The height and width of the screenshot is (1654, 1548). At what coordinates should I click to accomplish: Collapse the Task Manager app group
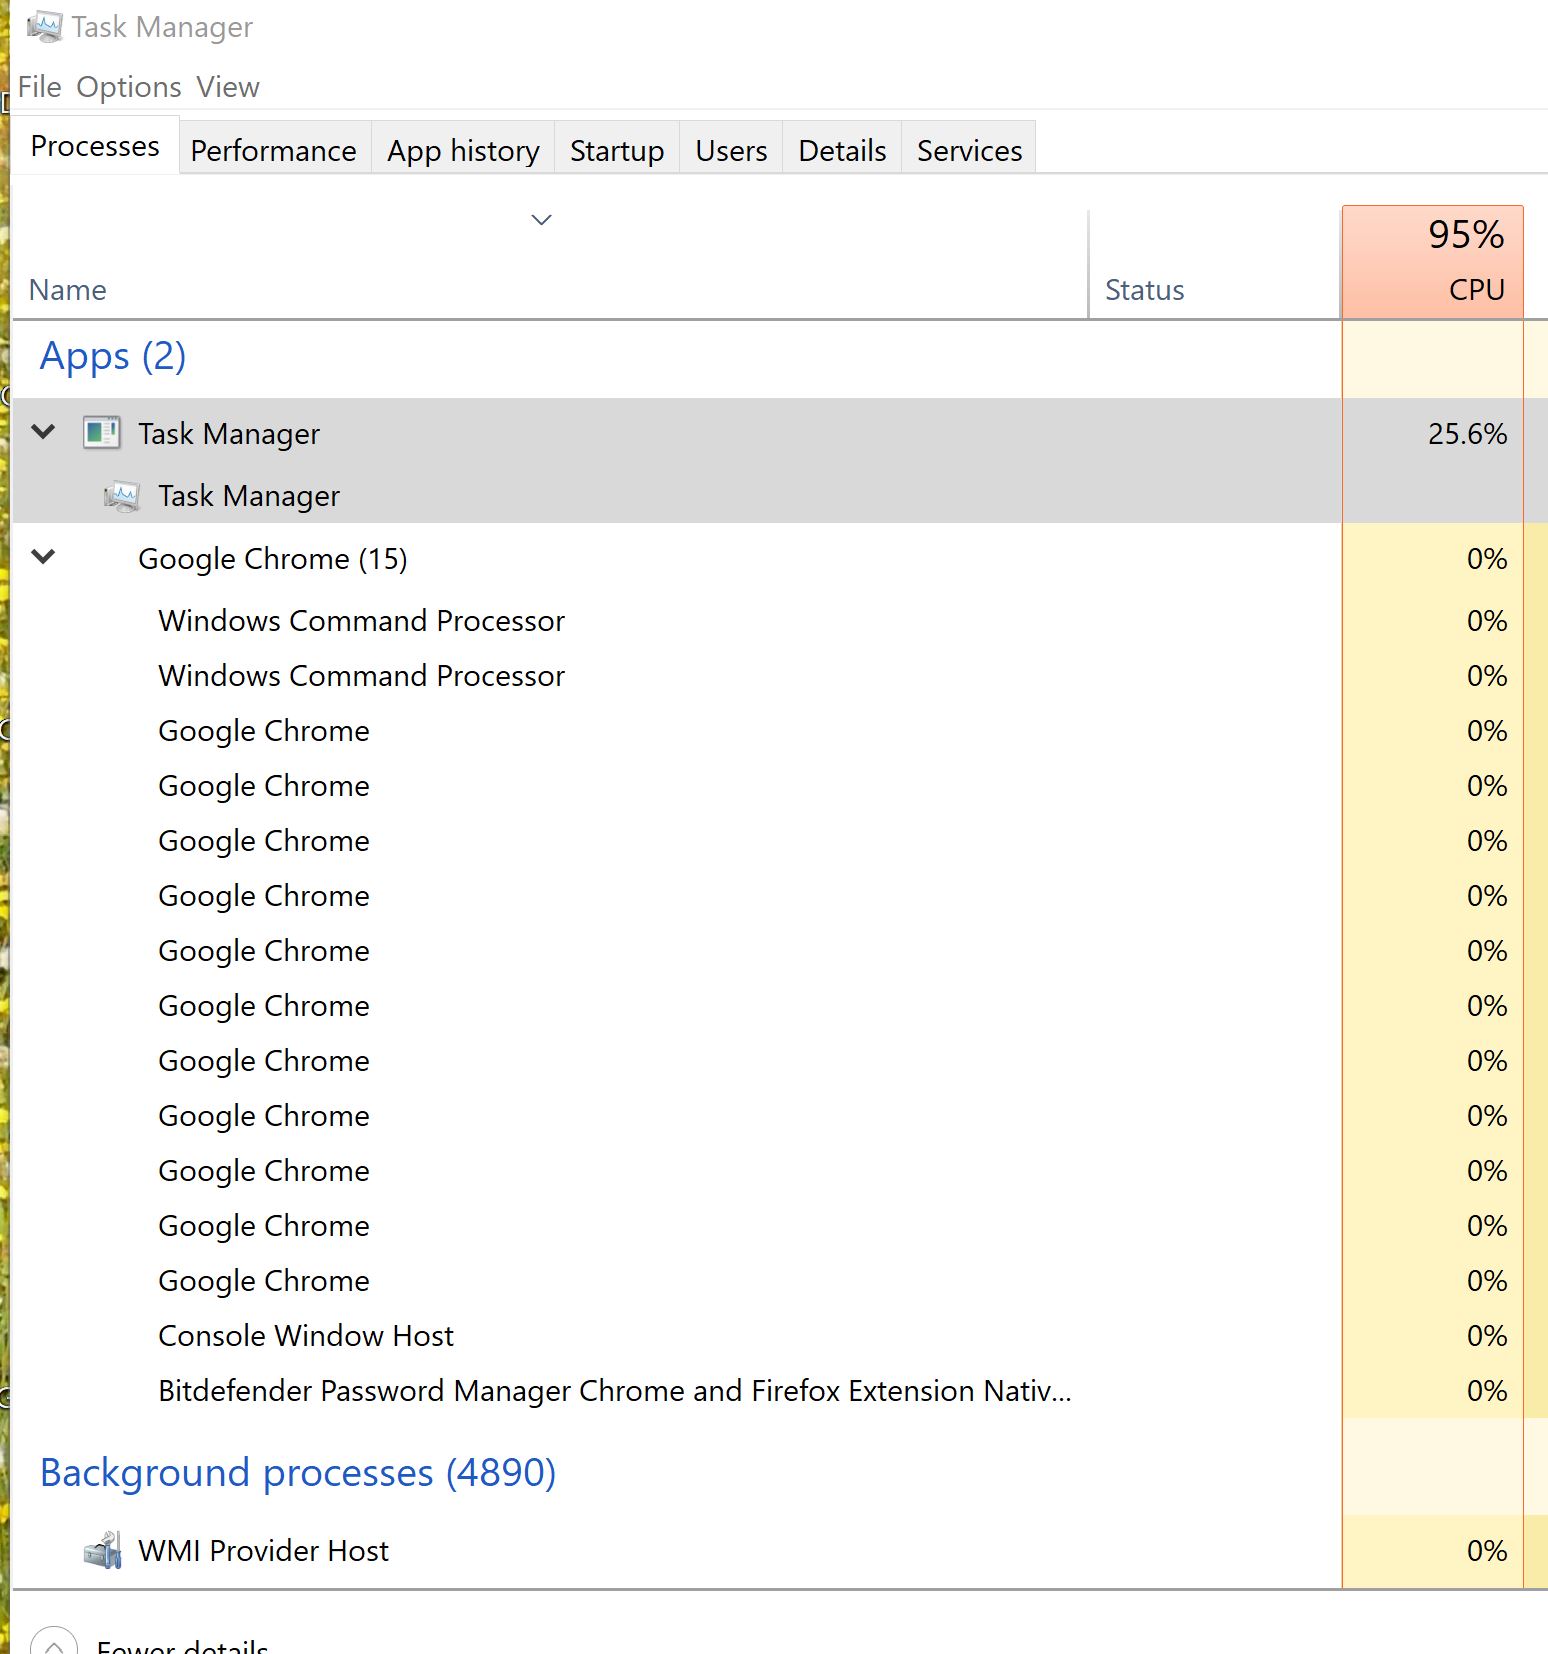click(44, 432)
